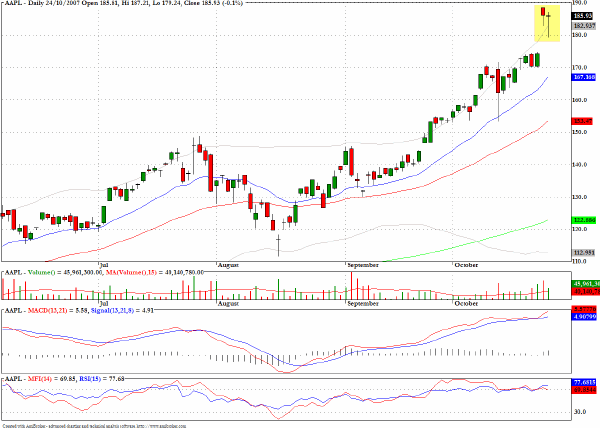Click the Jul label under the price chart
The image size is (600, 428).
104,265
